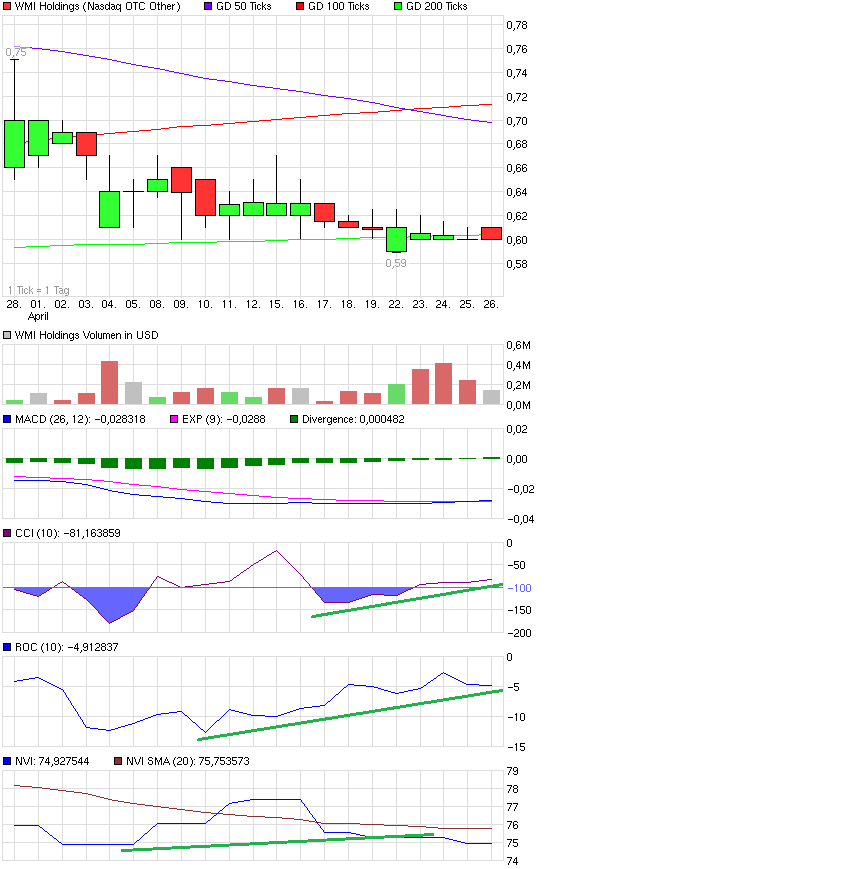Click the red GD 100 Ticks swatch
The height and width of the screenshot is (869, 866).
[x=300, y=7]
